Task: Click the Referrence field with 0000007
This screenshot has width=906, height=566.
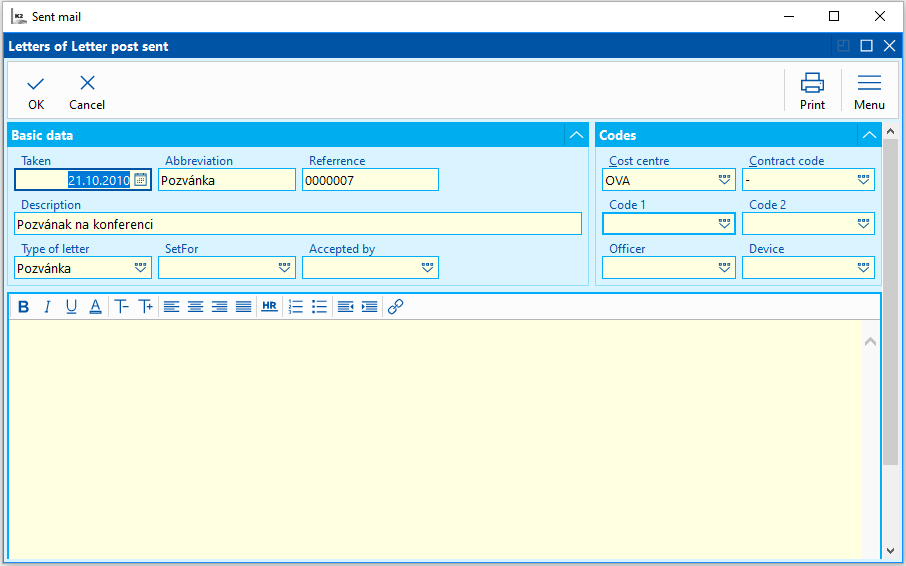Action: [x=370, y=180]
